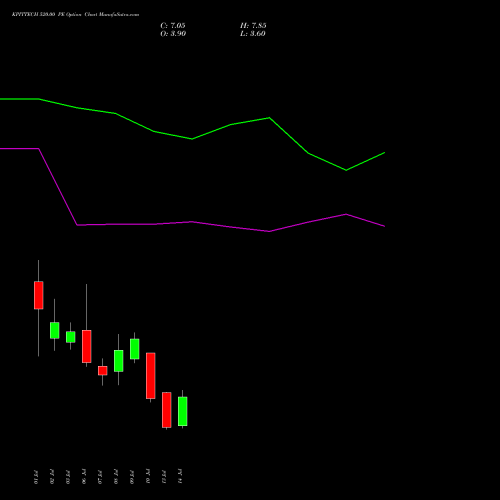This screenshot has height=500, width=500.
Task: Click the 02 Jul date axis label
Action: [x=52, y=477]
